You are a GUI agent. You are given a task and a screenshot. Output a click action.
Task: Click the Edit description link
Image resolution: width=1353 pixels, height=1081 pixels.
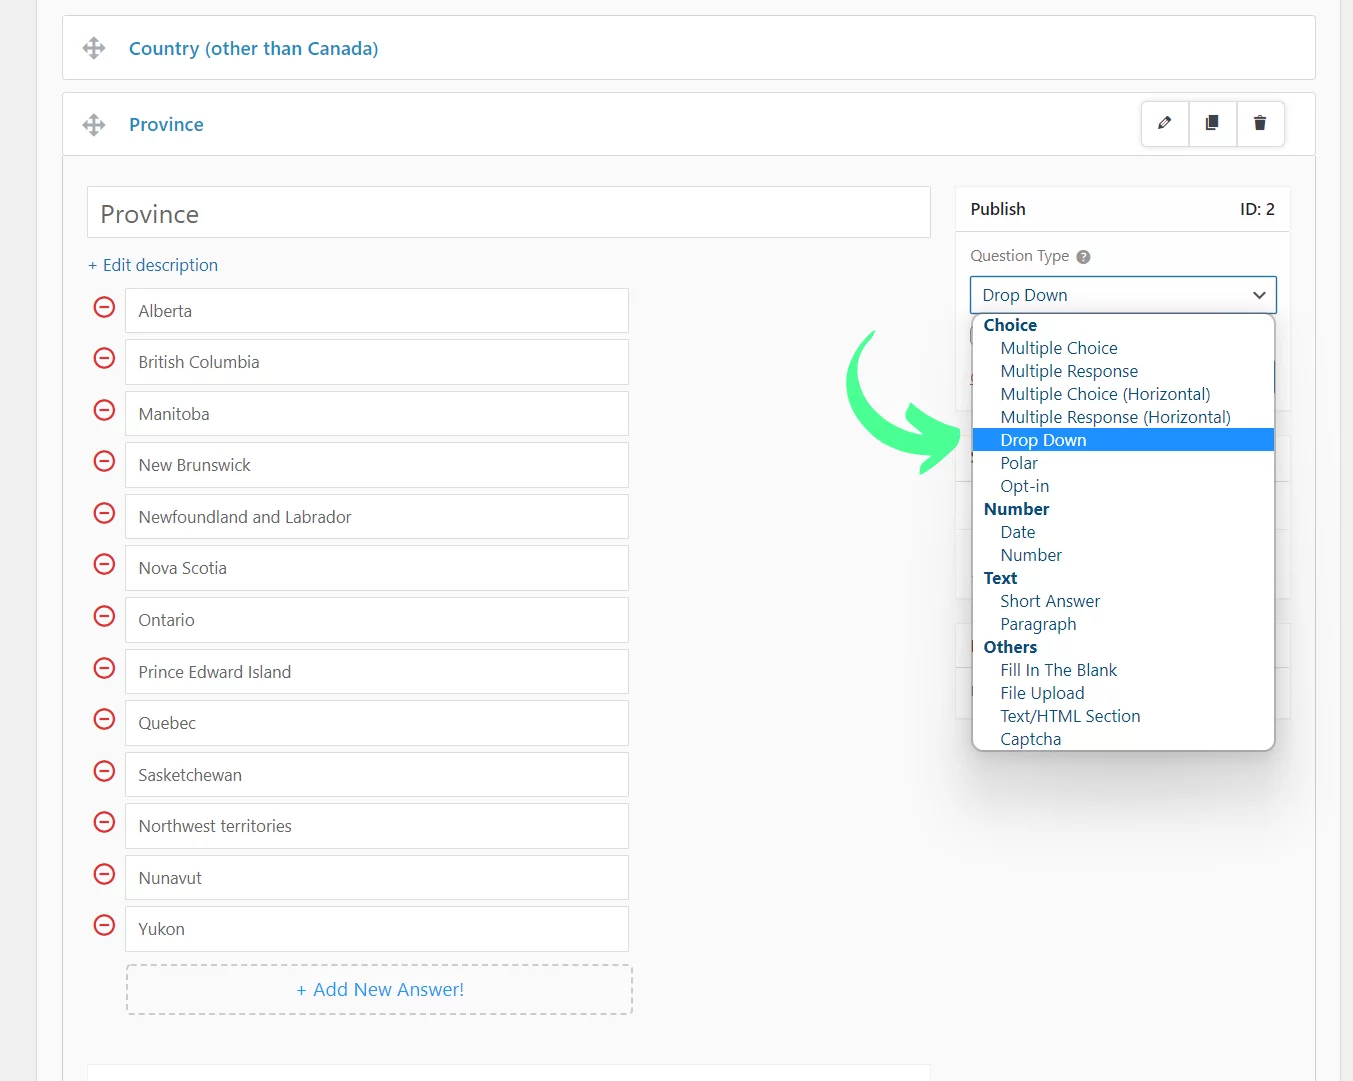click(153, 265)
